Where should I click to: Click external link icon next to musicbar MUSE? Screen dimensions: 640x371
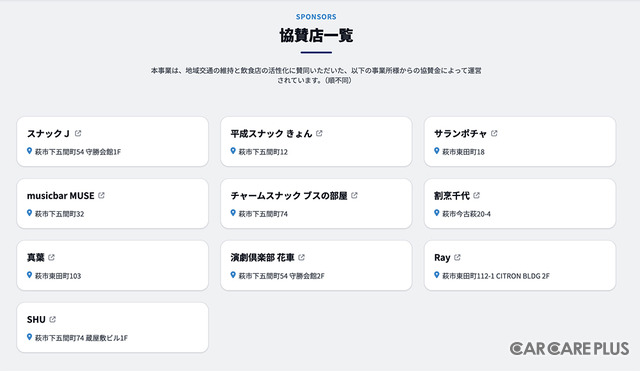101,195
